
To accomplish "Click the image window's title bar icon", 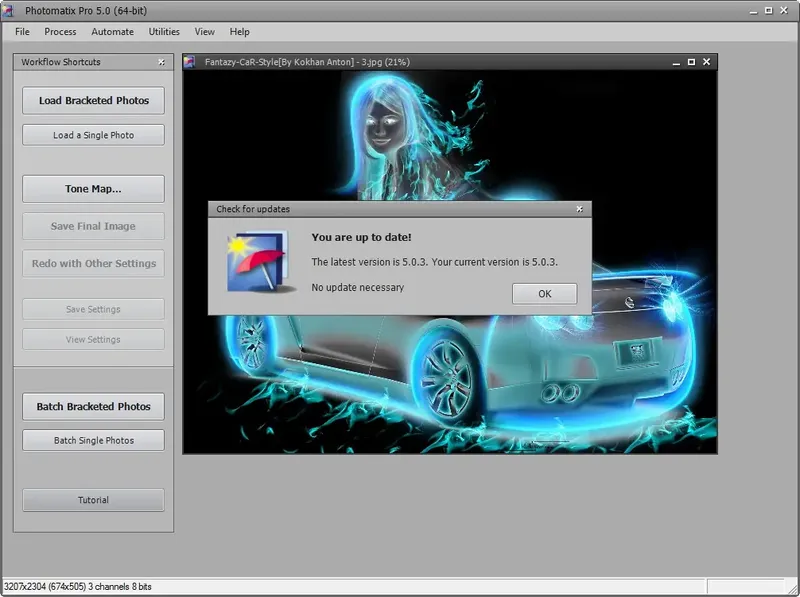I will point(190,62).
